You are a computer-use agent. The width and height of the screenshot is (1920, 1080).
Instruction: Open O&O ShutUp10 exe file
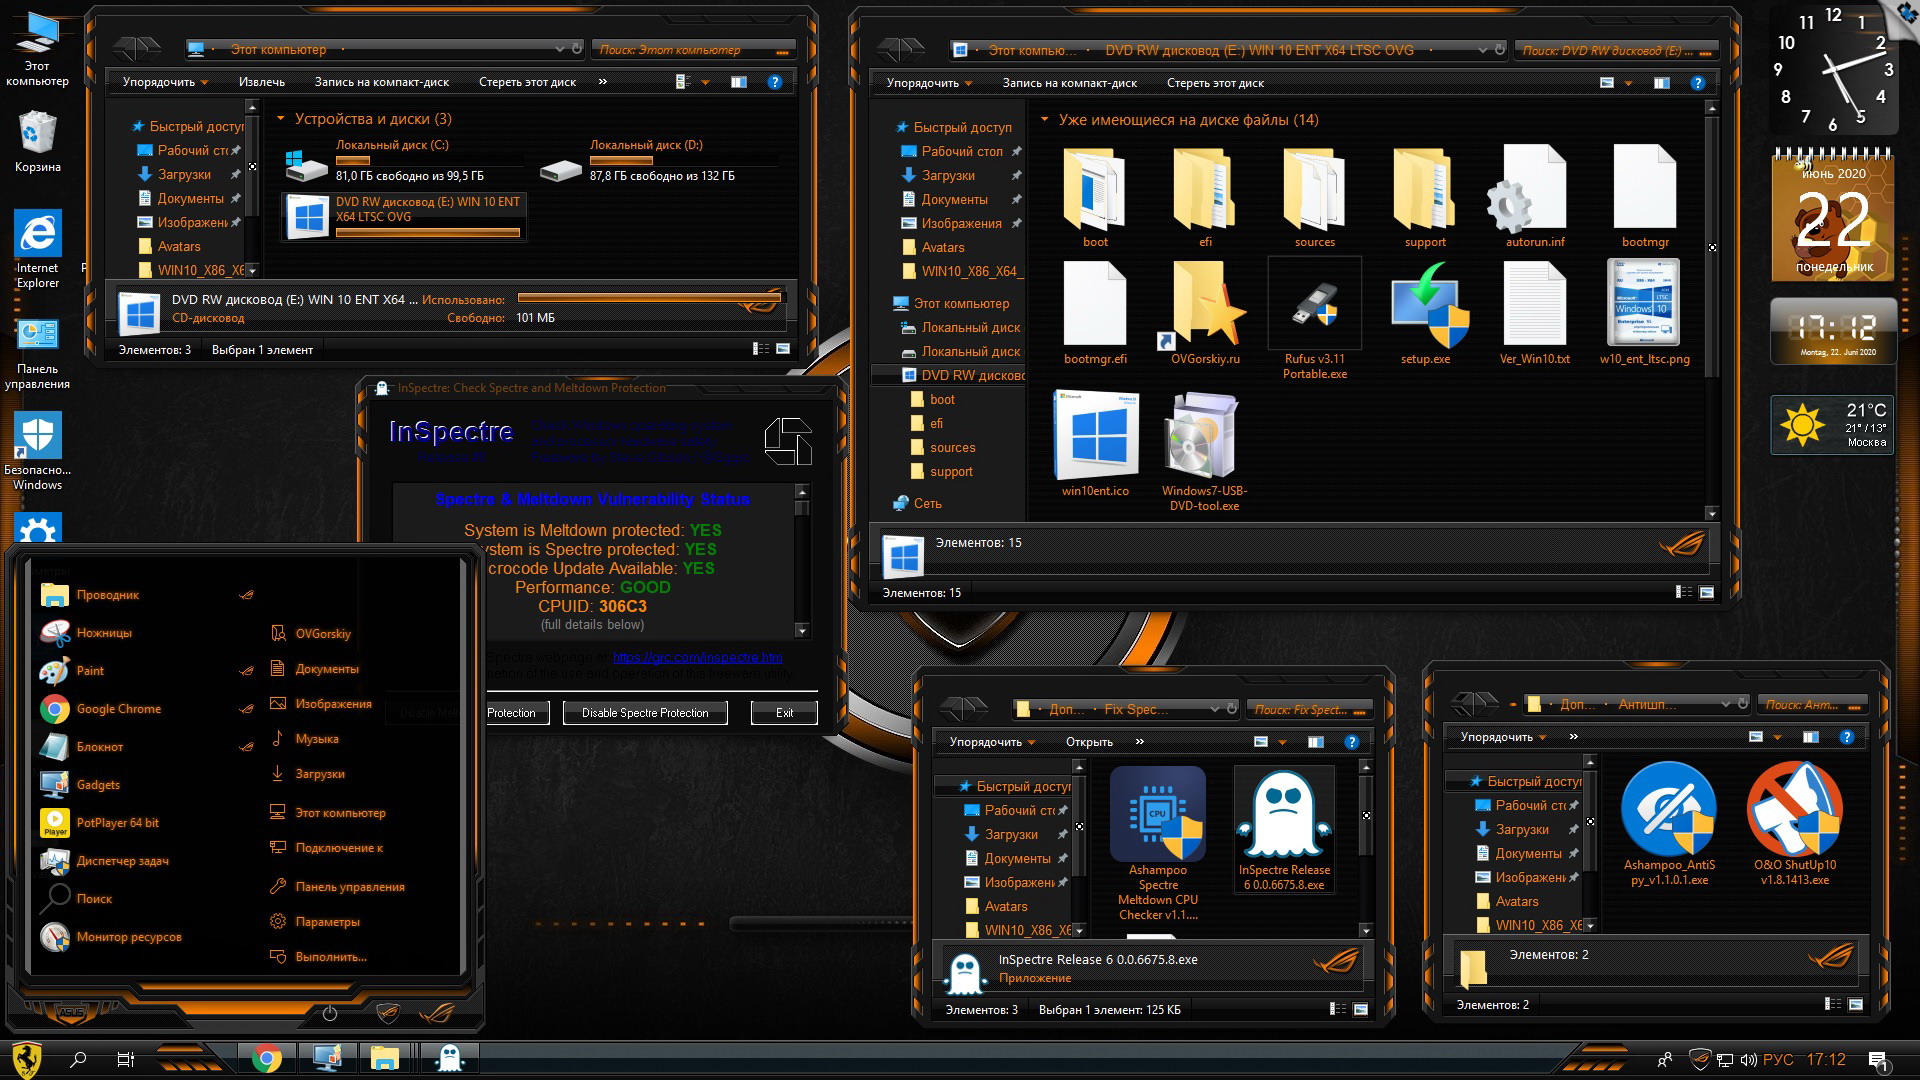click(1795, 823)
